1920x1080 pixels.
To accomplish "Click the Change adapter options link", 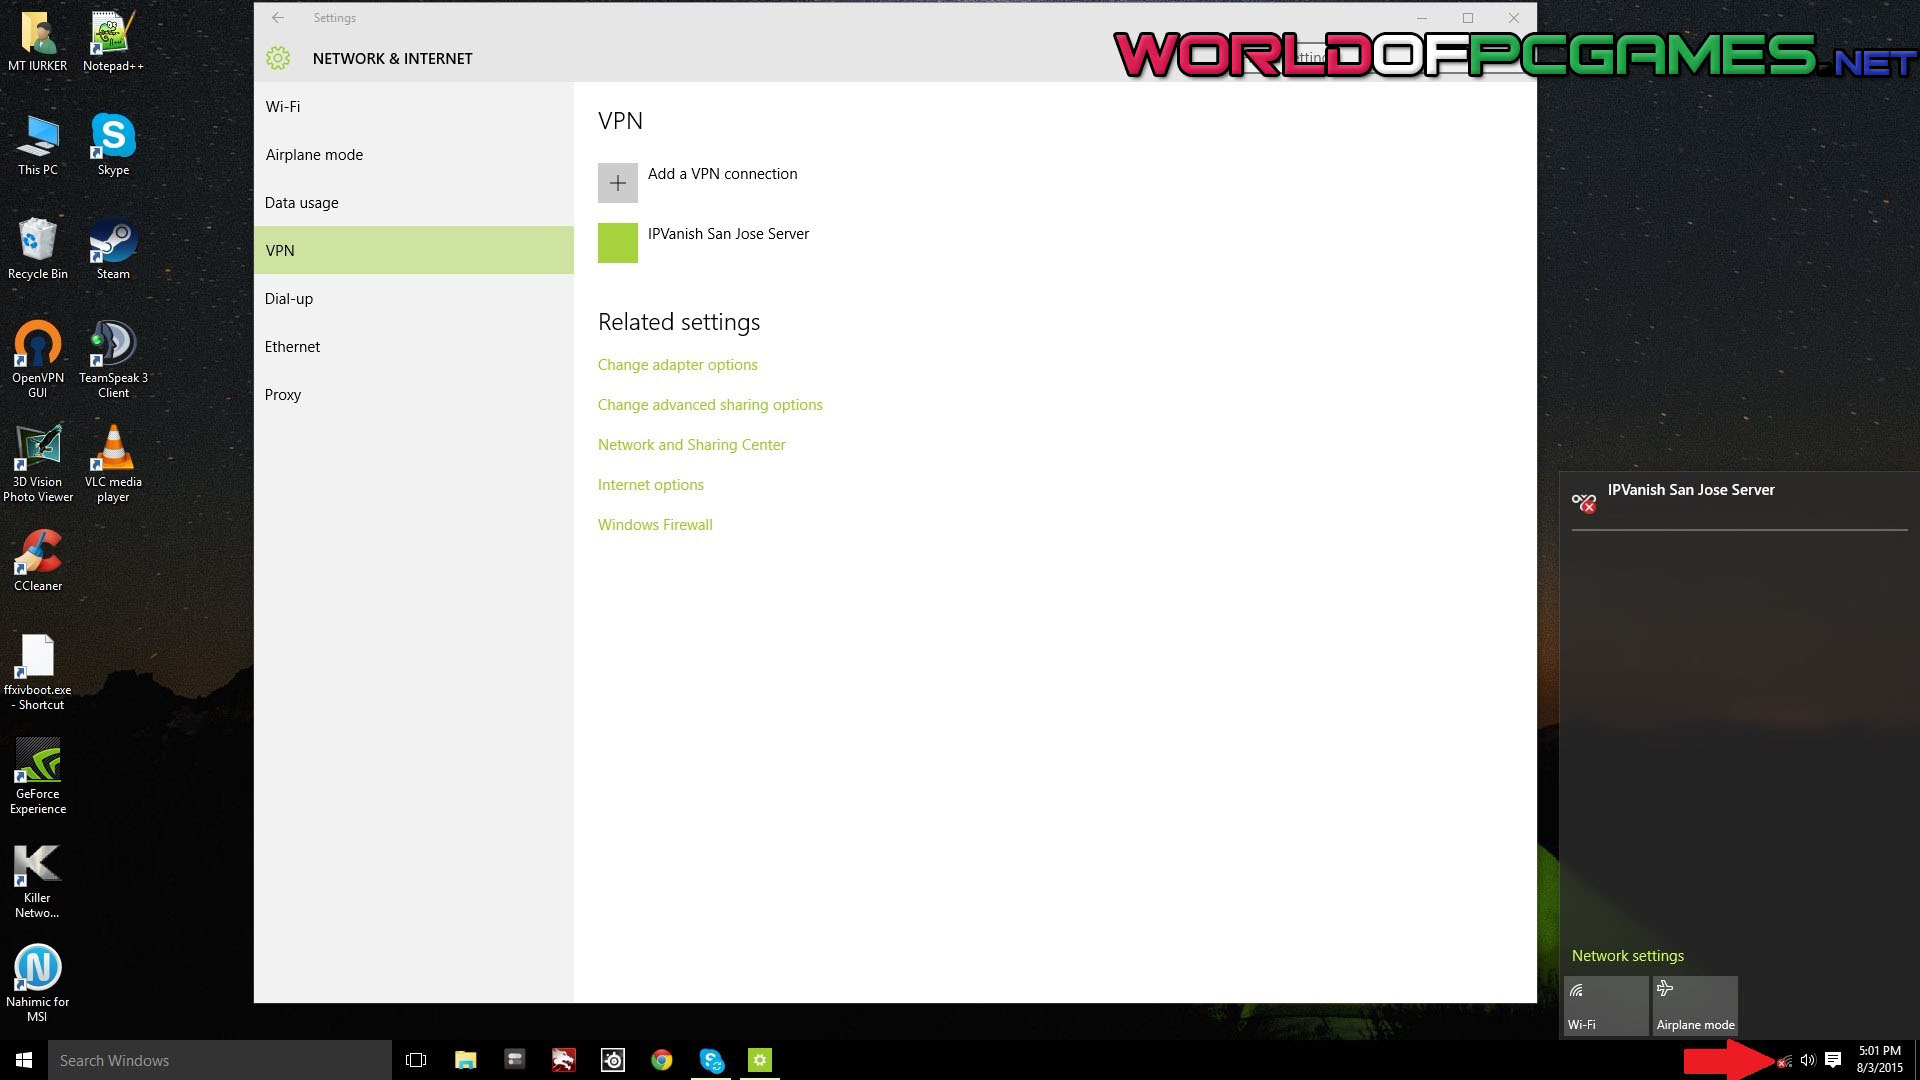I will coord(678,365).
